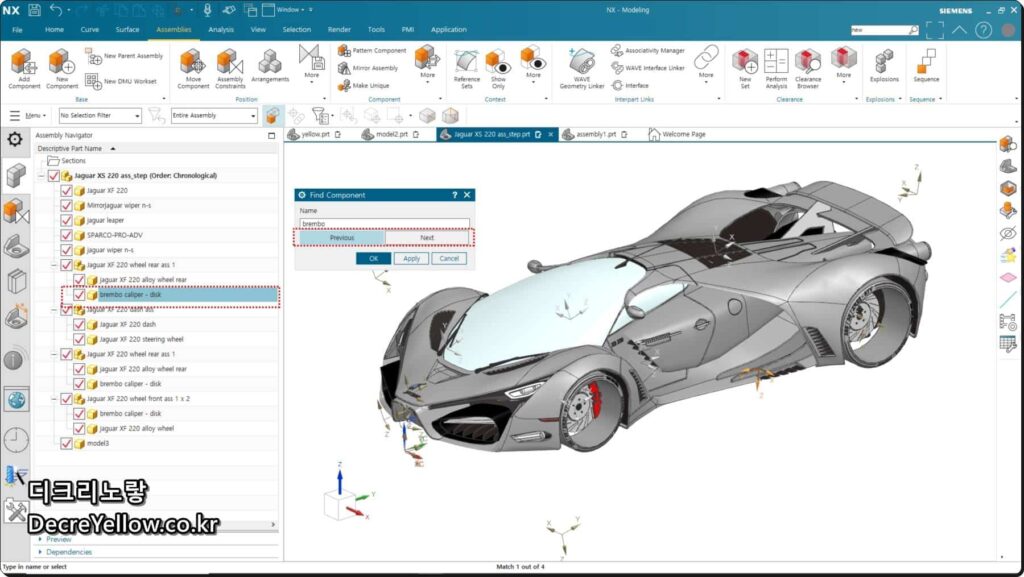Toggle jaguar leaper checkbox
Image resolution: width=1024 pixels, height=577 pixels.
point(66,221)
